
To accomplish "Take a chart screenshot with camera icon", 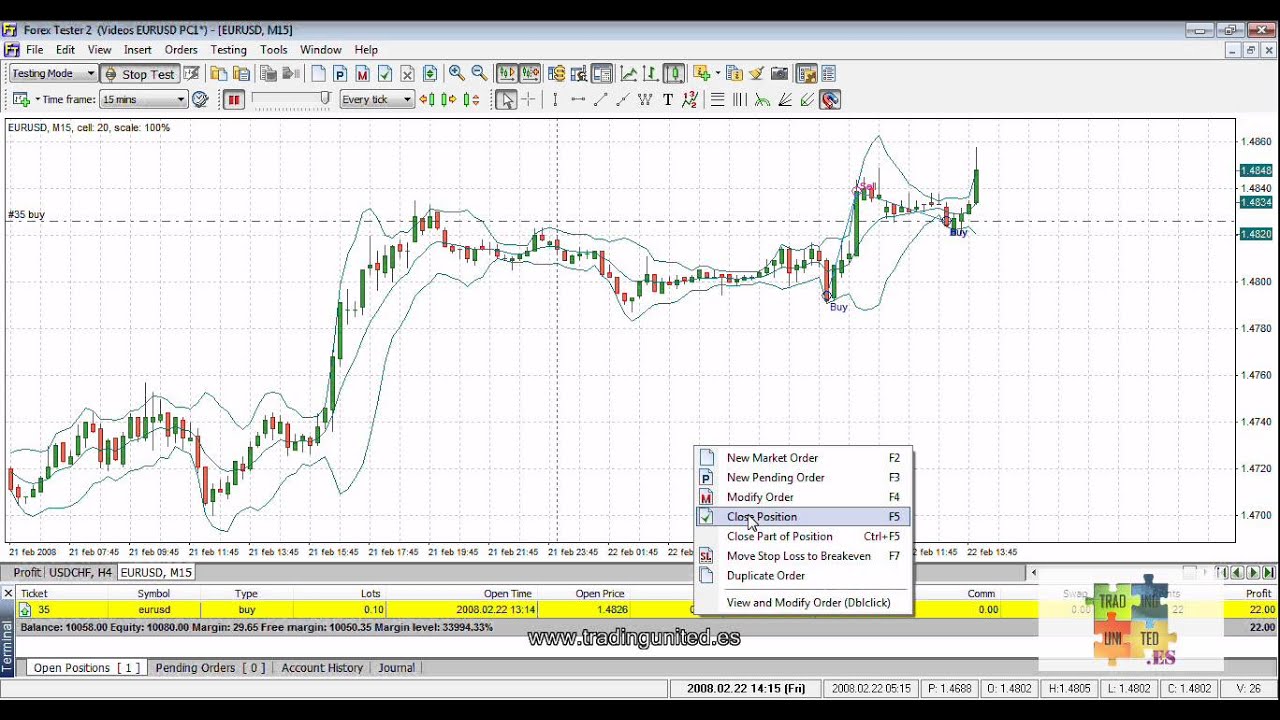I will [x=779, y=73].
